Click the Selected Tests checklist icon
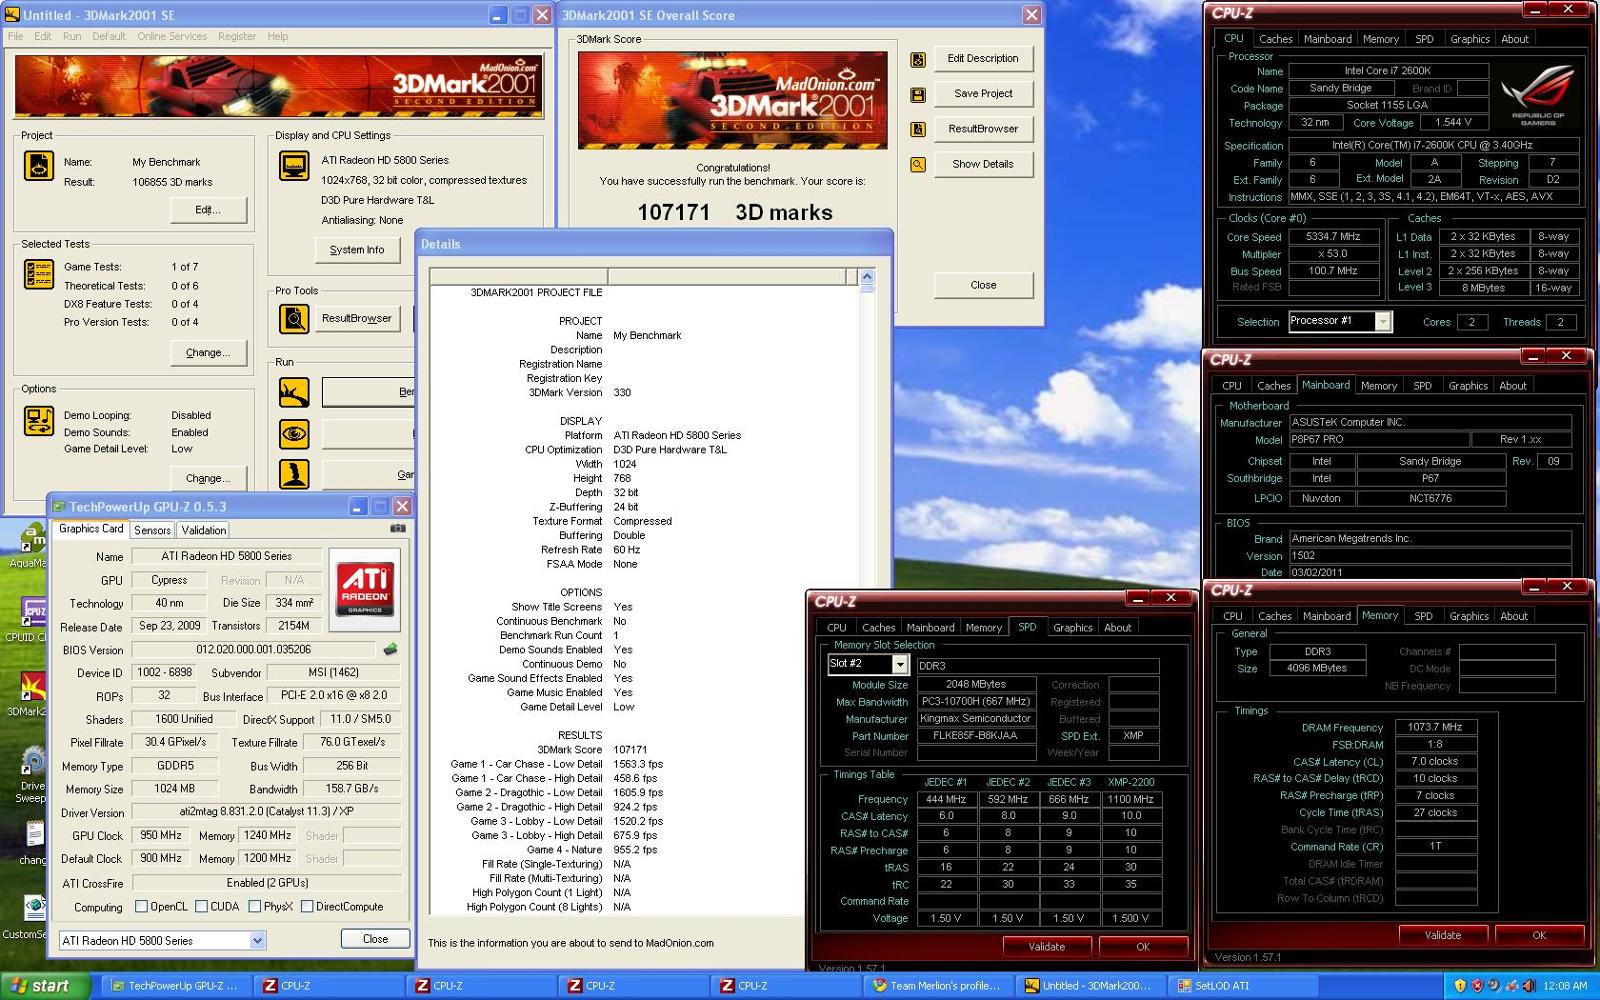Screen dimensions: 1600x1000 (39, 273)
